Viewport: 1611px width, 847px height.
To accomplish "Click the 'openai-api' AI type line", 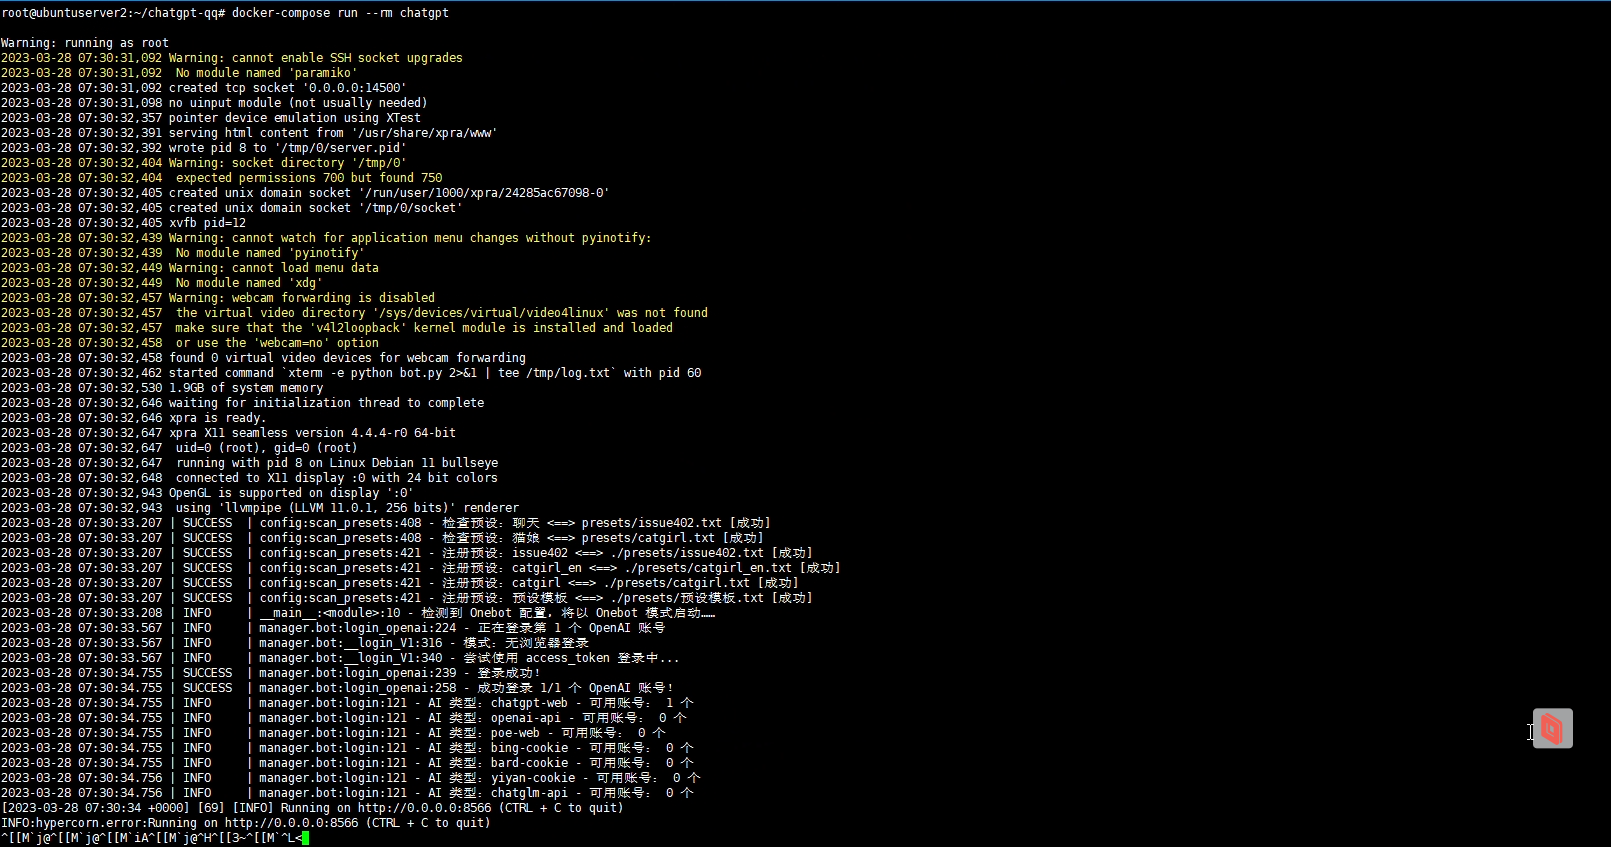I will point(344,718).
